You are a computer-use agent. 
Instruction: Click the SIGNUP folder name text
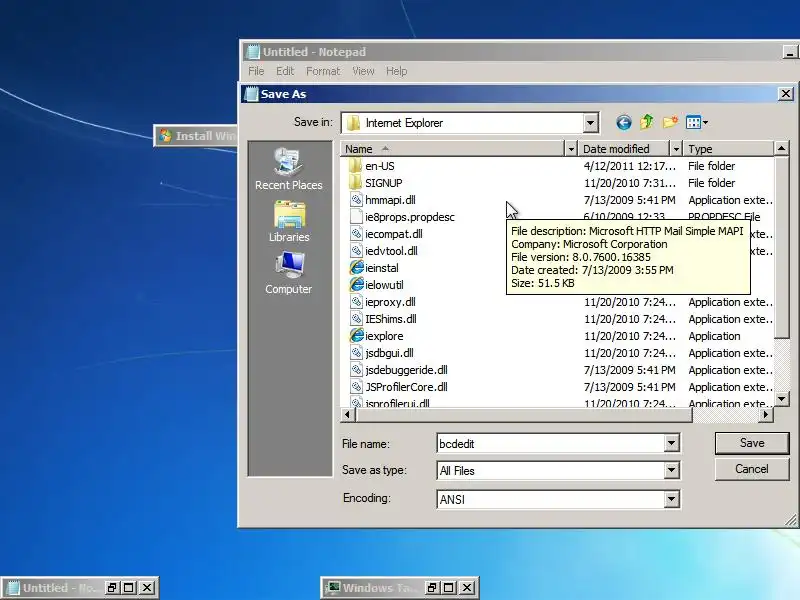pyautogui.click(x=384, y=183)
